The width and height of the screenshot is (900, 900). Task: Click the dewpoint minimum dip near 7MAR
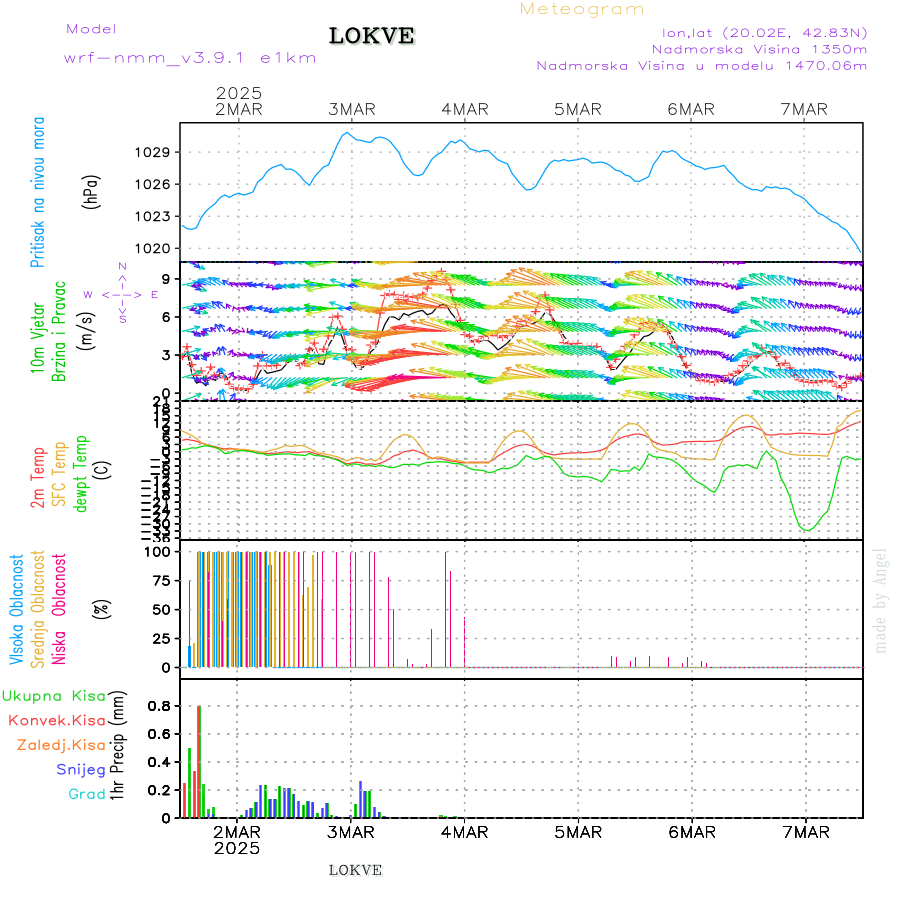807,529
